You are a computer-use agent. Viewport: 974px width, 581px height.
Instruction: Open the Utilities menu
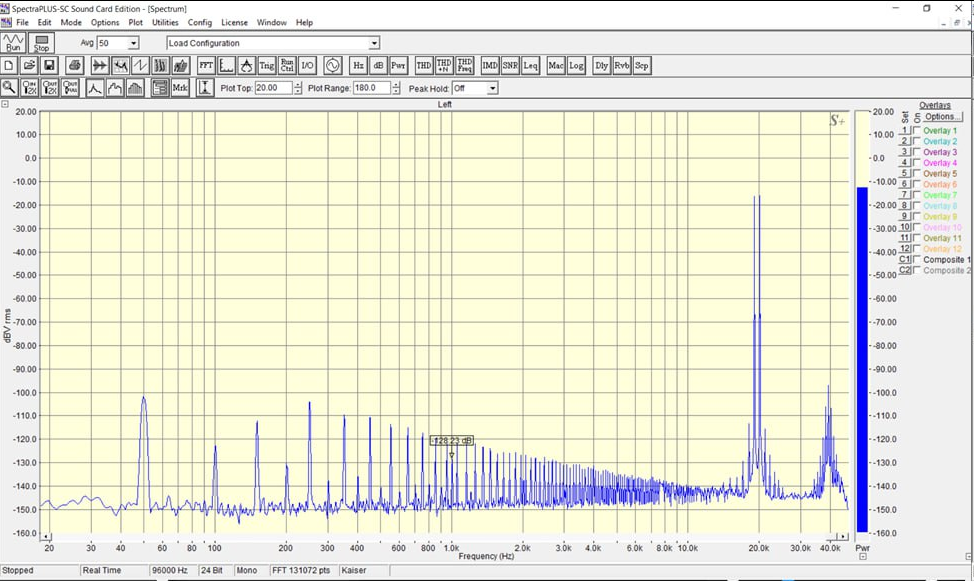click(x=165, y=22)
